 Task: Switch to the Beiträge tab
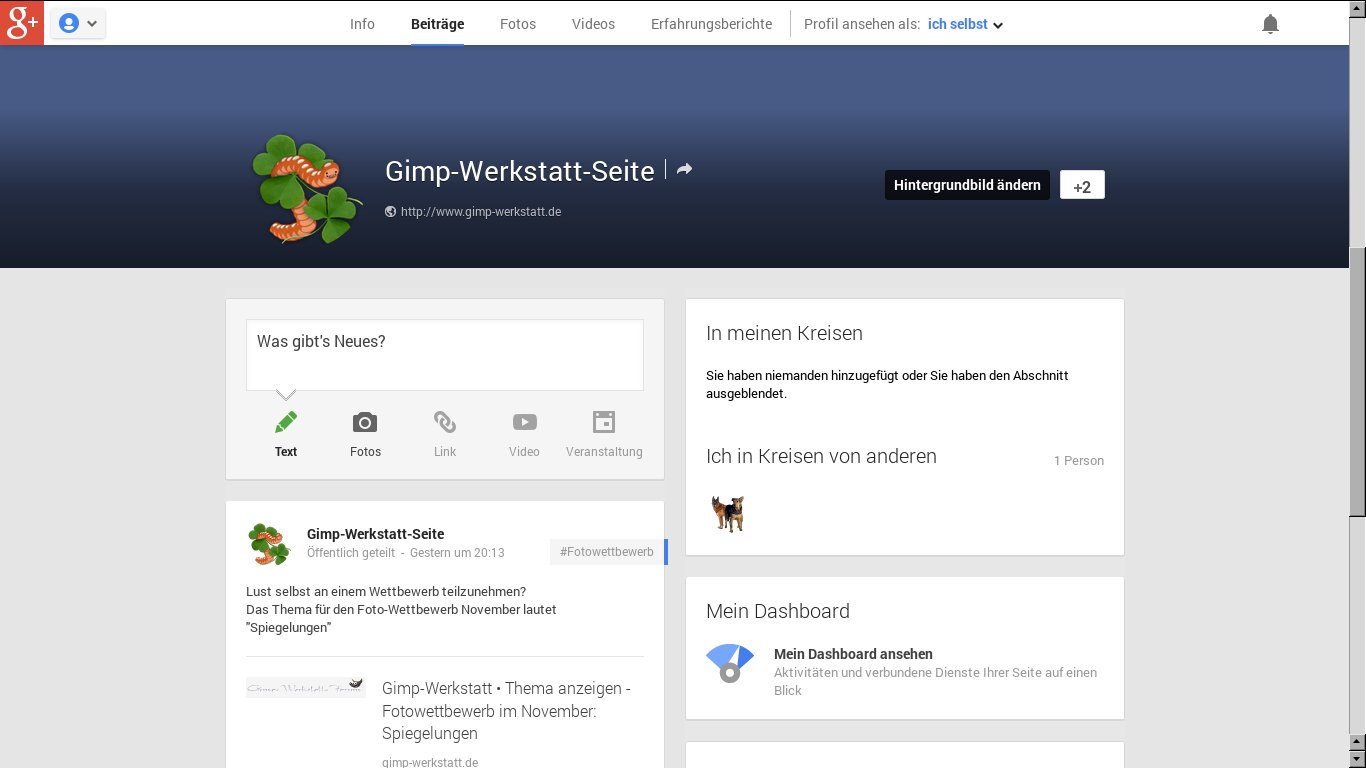pos(437,24)
